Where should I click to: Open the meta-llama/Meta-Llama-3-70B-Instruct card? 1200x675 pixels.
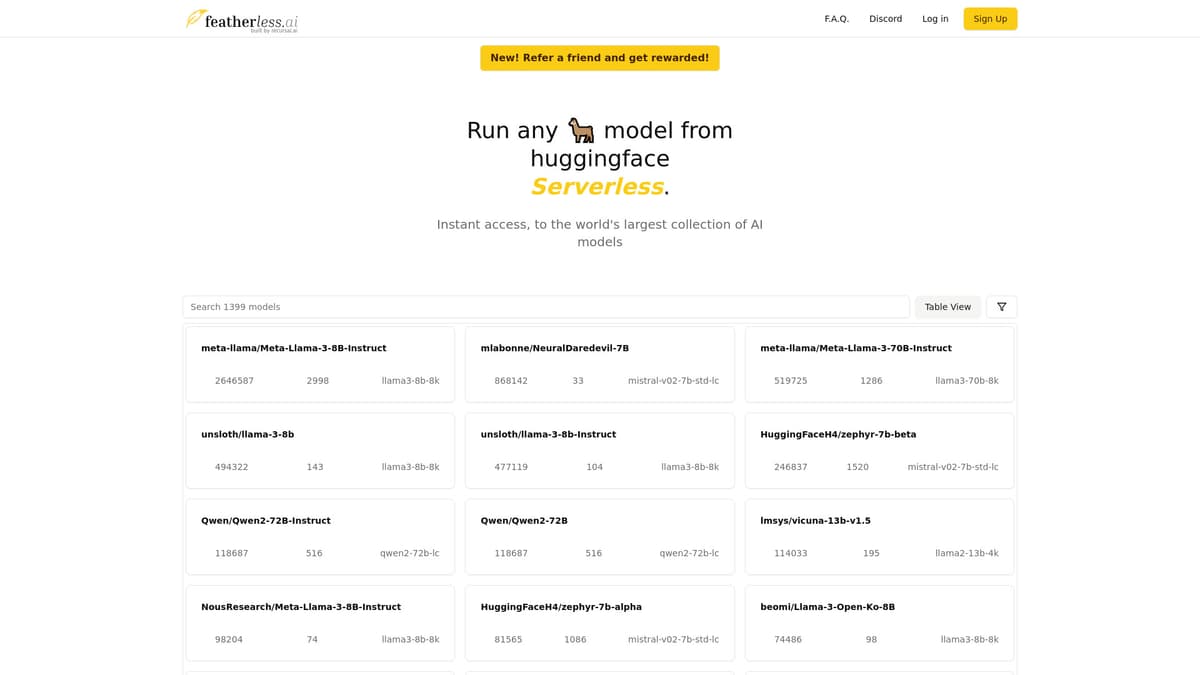(879, 364)
